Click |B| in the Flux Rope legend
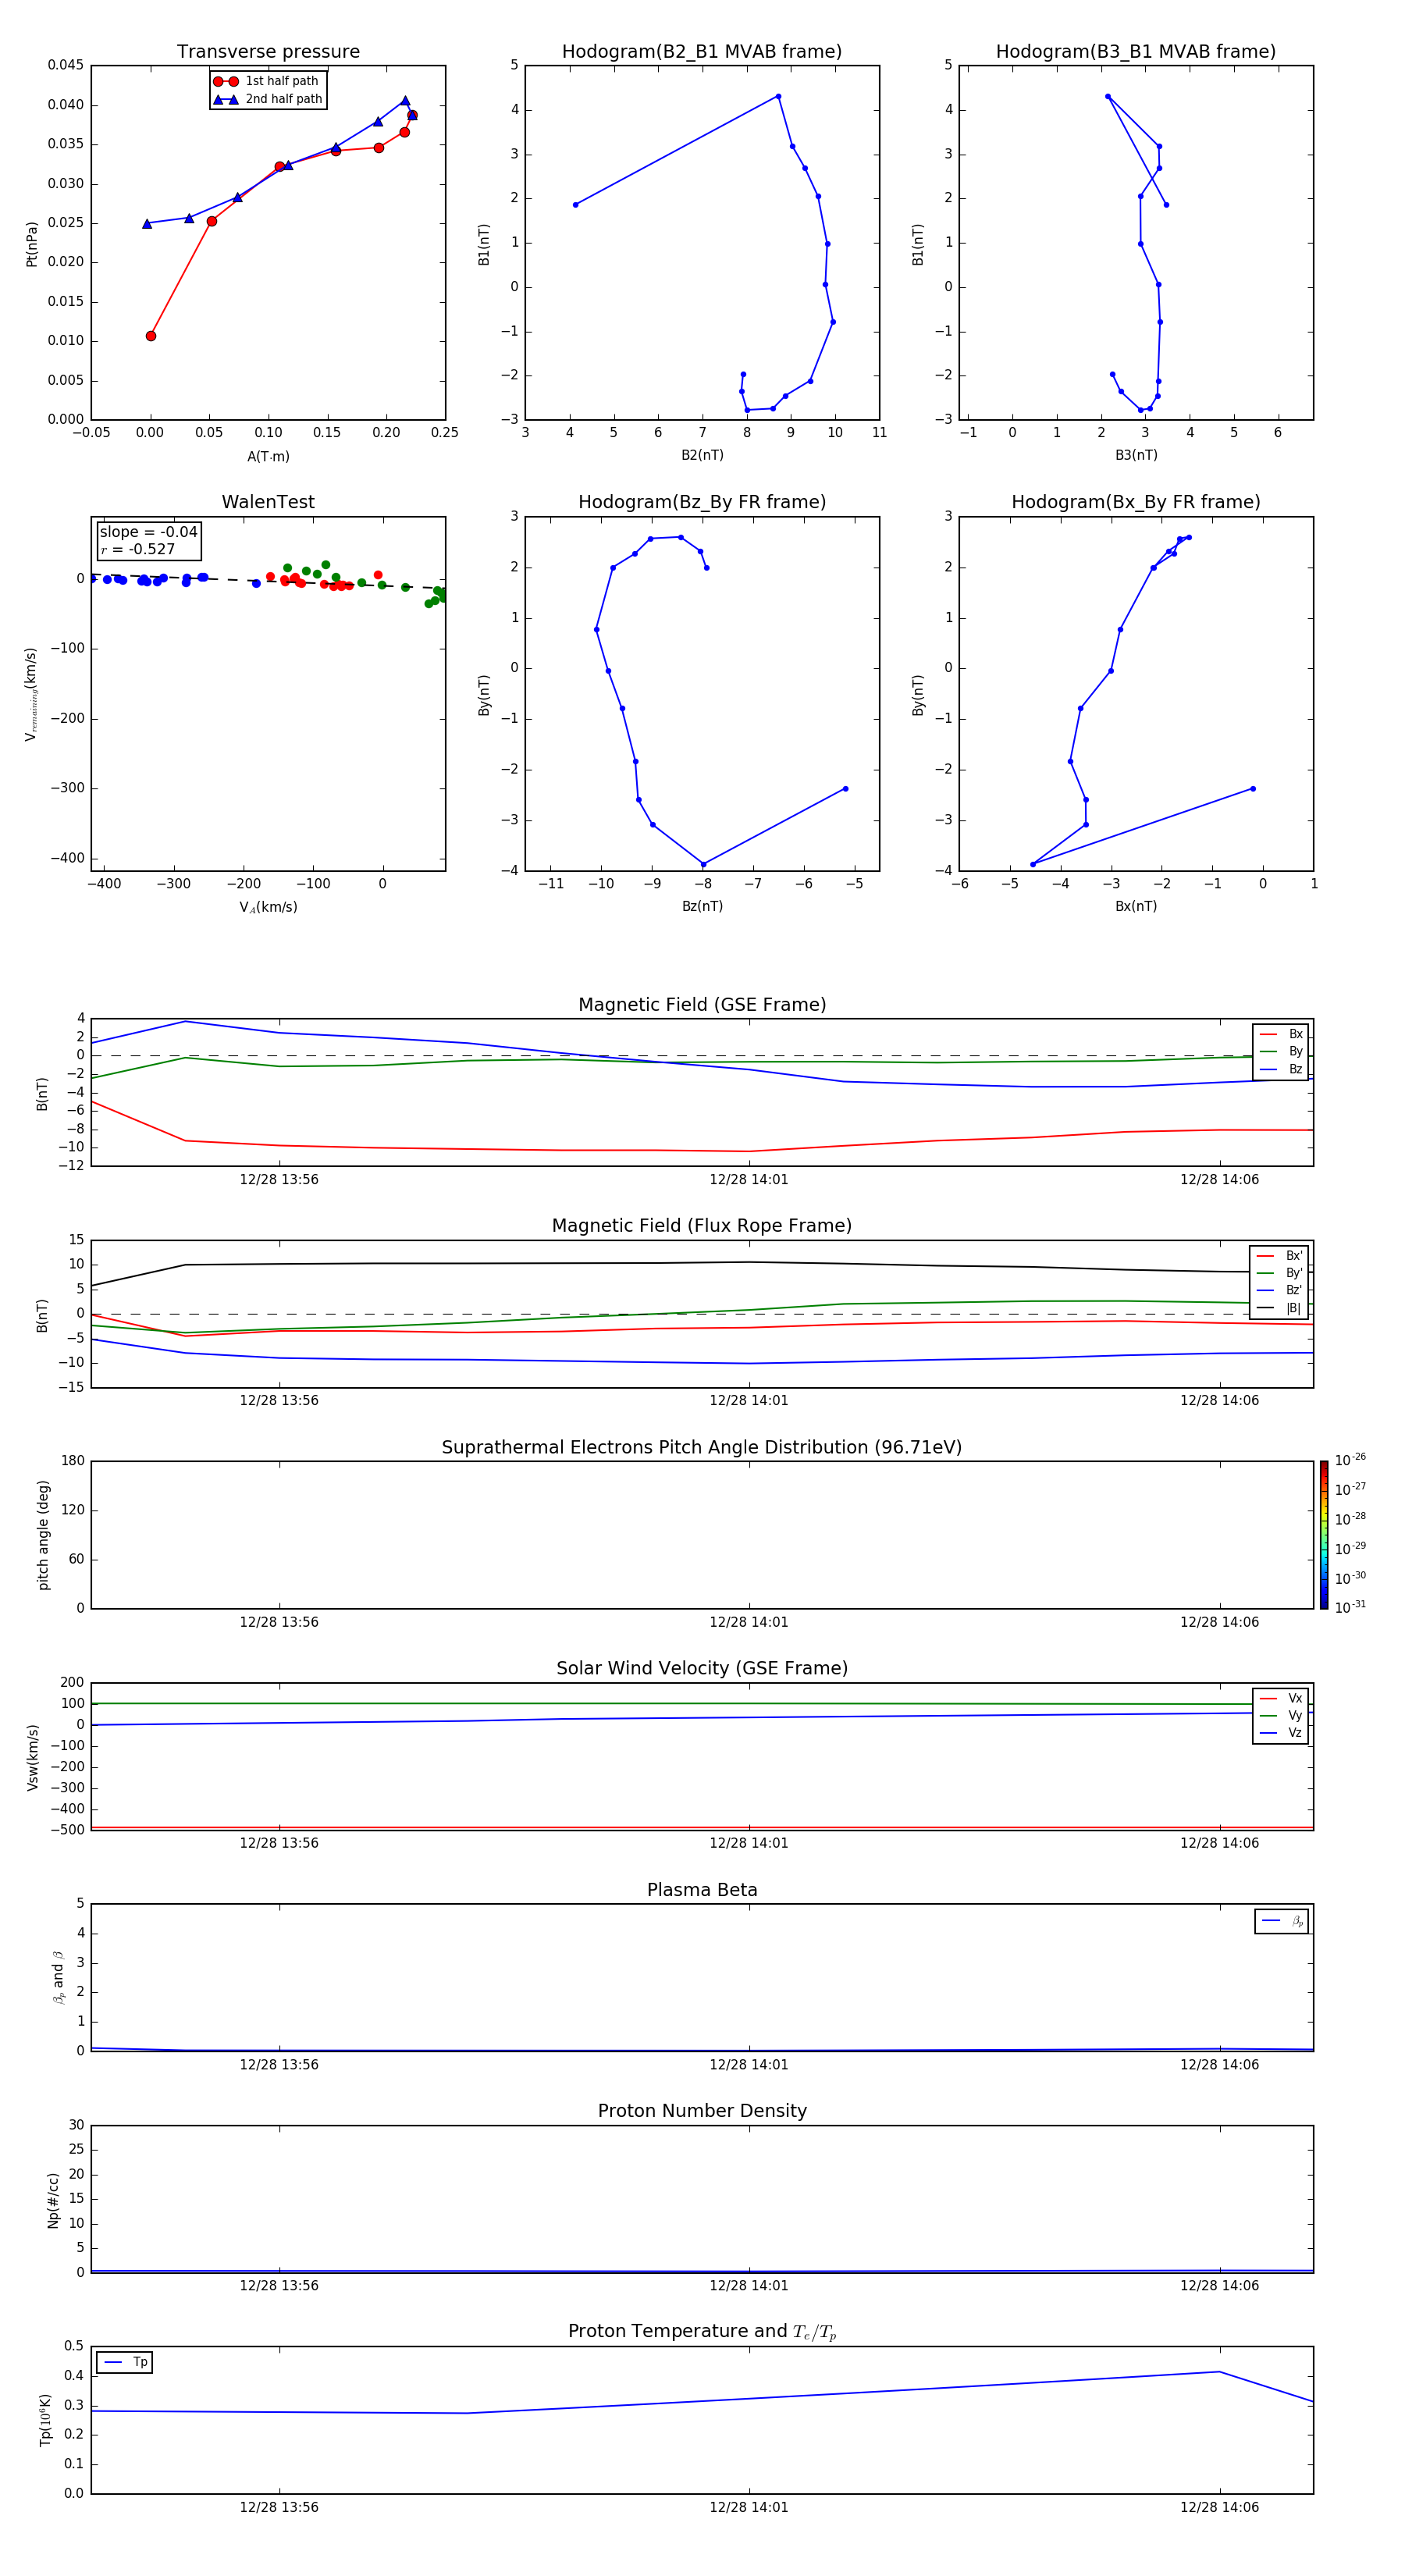This screenshot has height=2576, width=1405. [1280, 1308]
